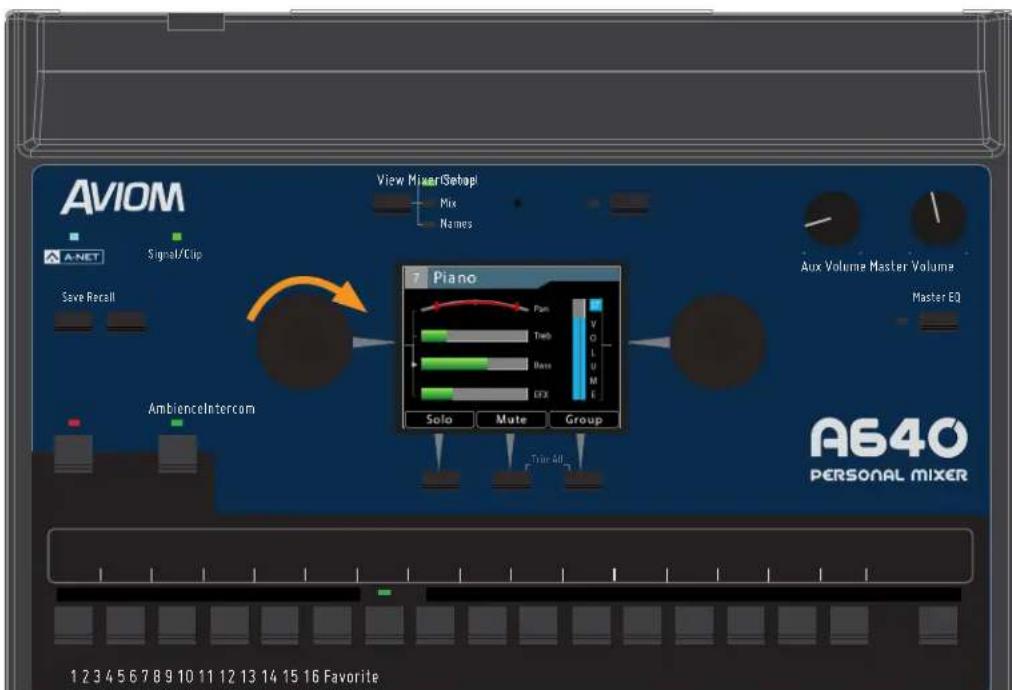Screen dimensions: 1012x690
Task: Select channel 15 button in bottom row
Action: click(x=797, y=625)
